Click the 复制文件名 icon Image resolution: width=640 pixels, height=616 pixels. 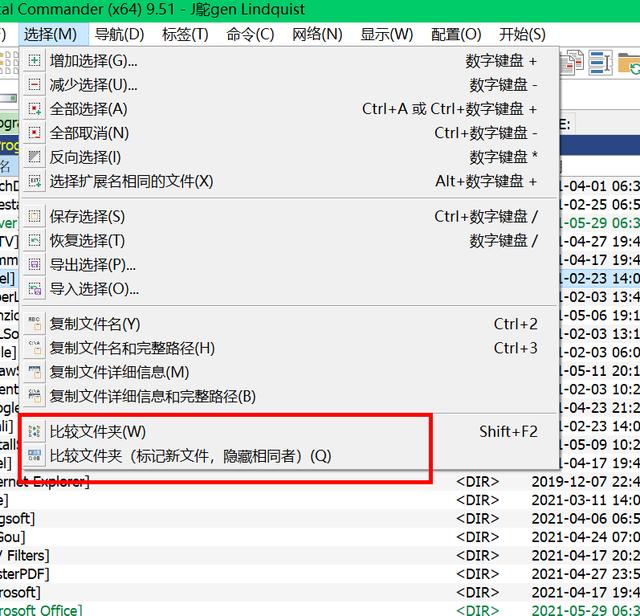pyautogui.click(x=35, y=324)
